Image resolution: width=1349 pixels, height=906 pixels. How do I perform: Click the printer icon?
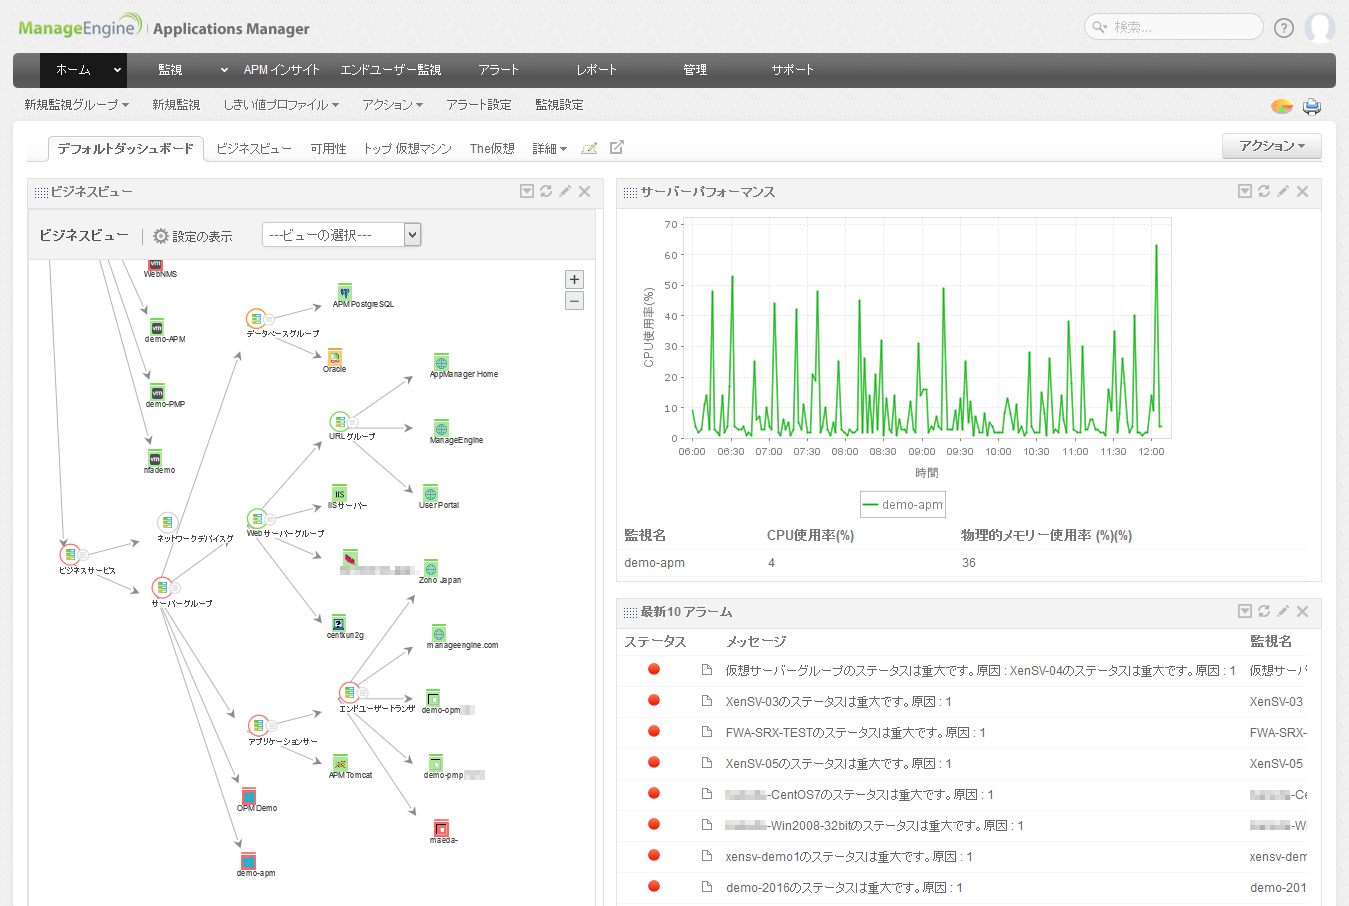tap(1312, 106)
